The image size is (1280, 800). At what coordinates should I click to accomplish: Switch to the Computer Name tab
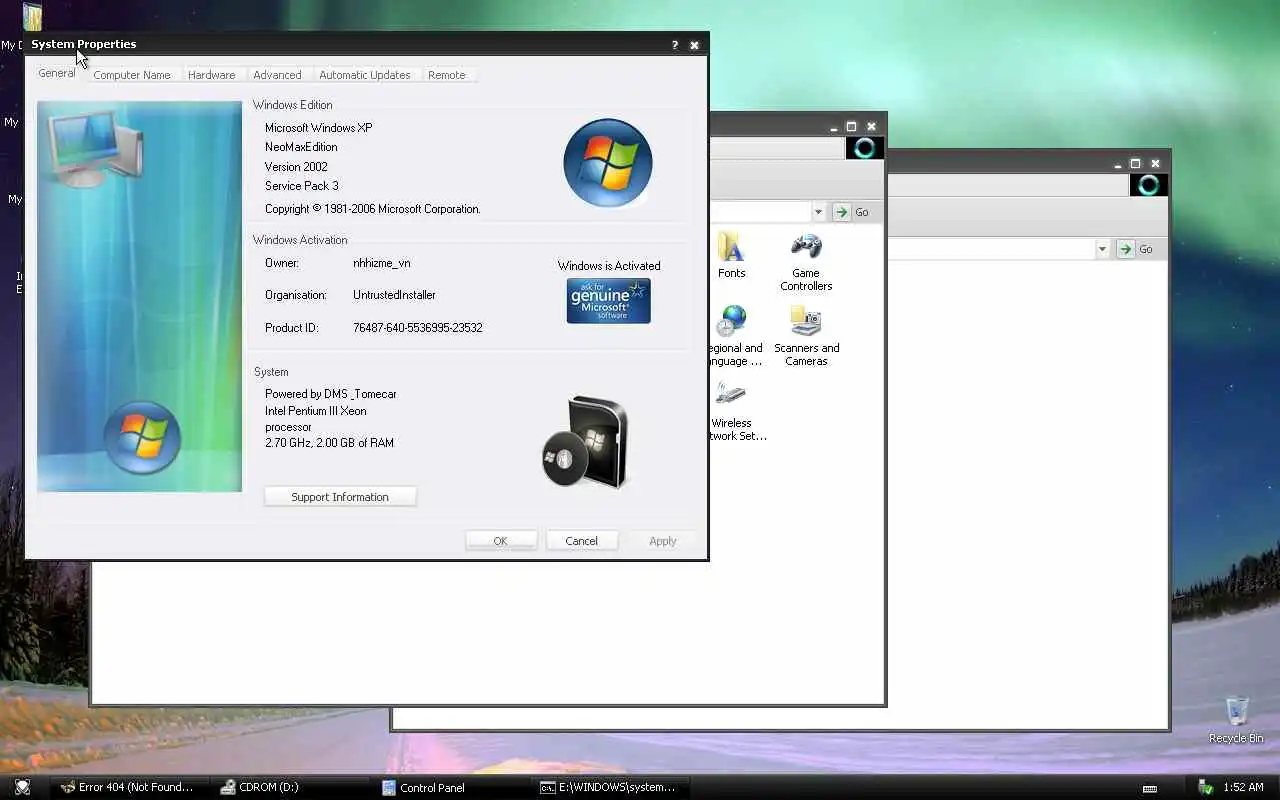(132, 75)
